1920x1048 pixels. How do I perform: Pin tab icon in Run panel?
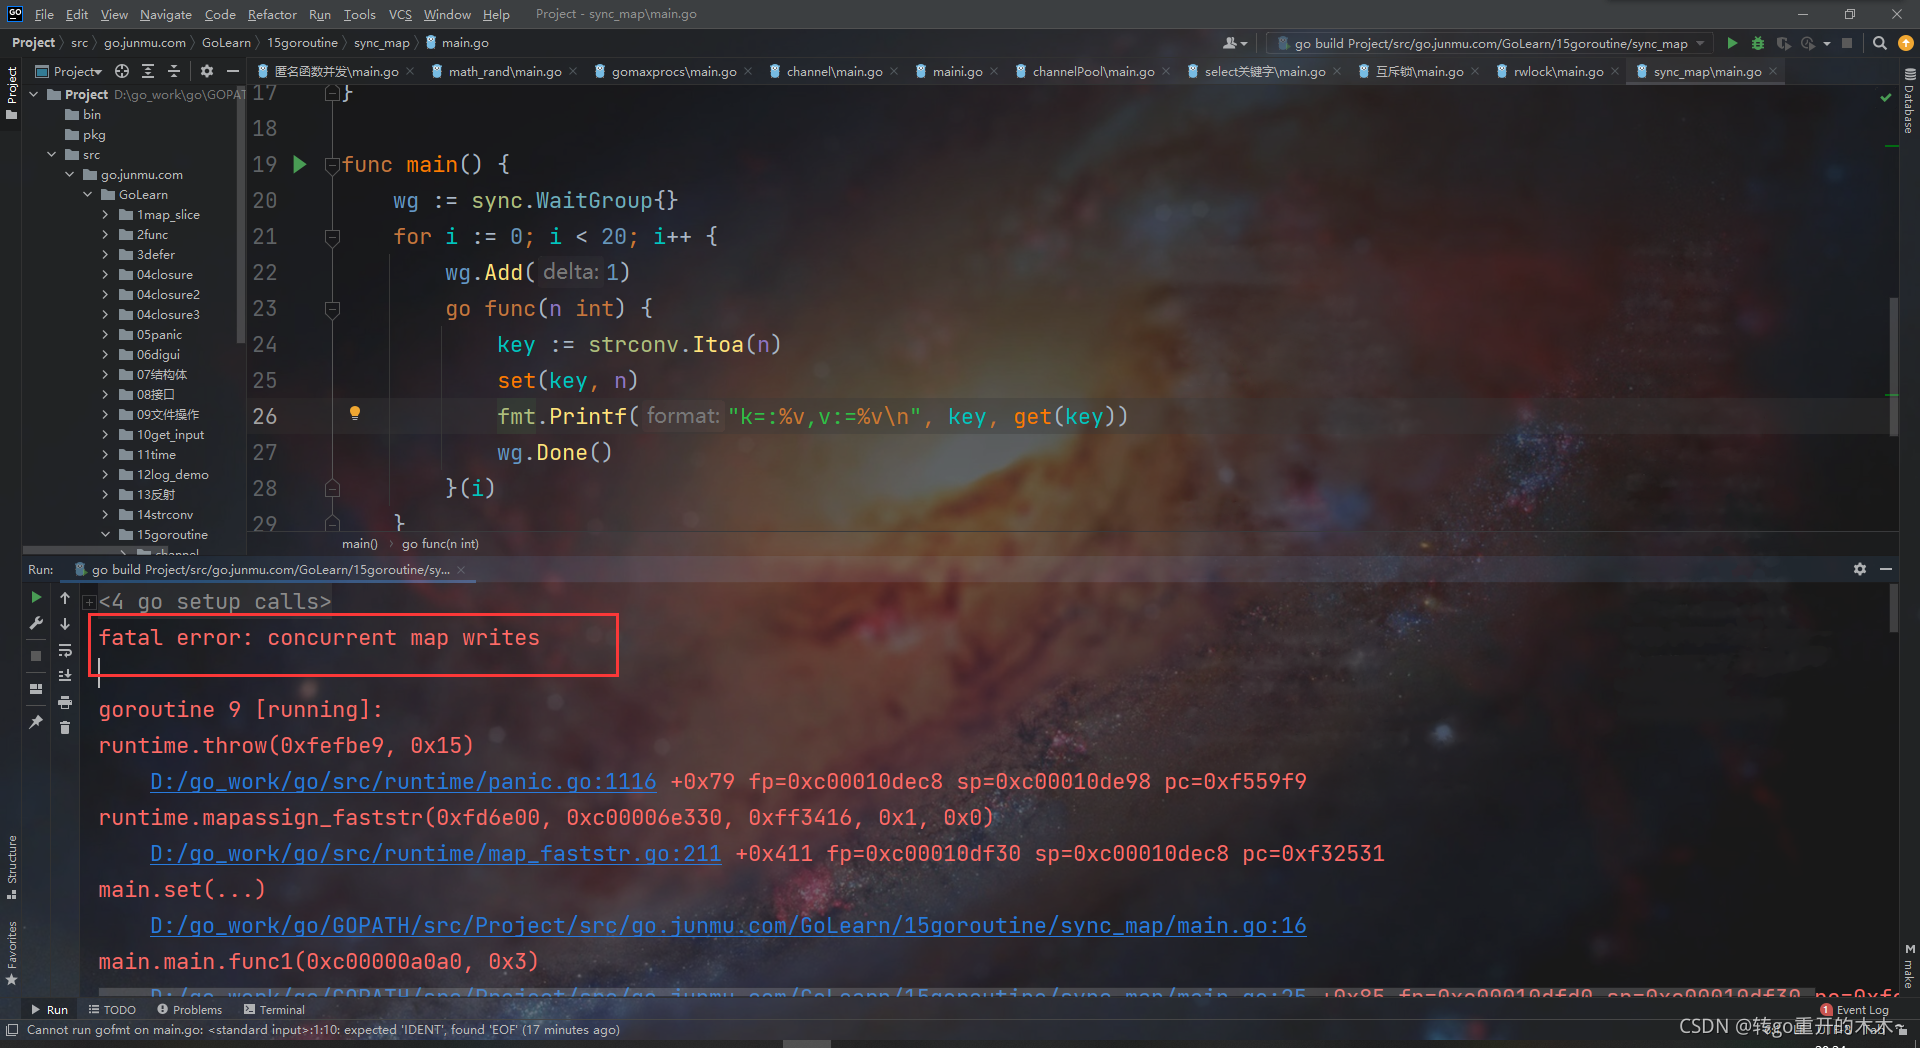tap(36, 721)
